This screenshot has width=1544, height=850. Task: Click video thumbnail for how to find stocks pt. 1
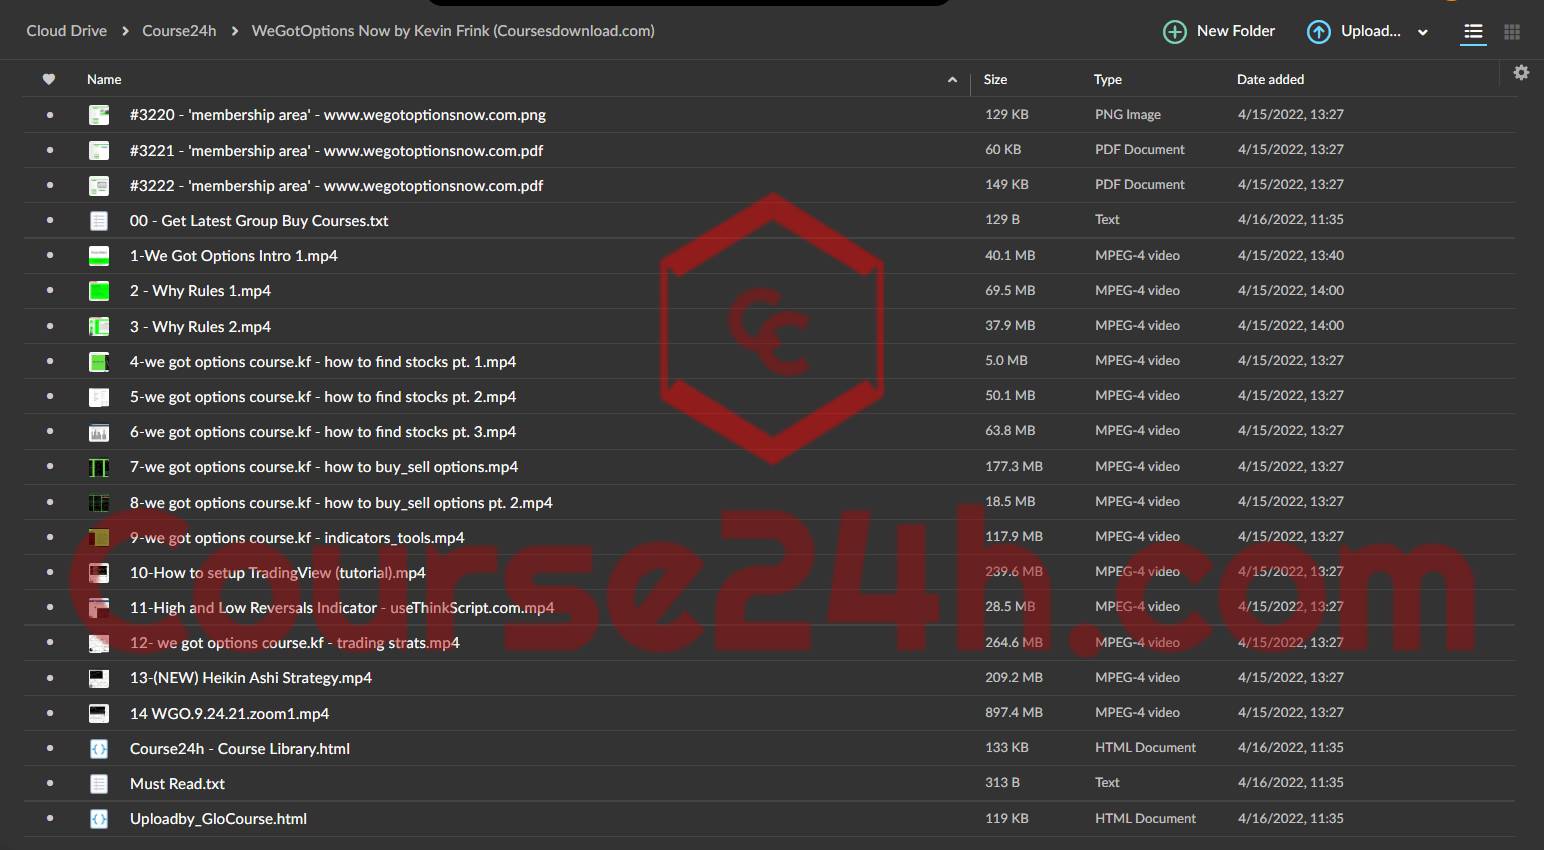click(99, 361)
